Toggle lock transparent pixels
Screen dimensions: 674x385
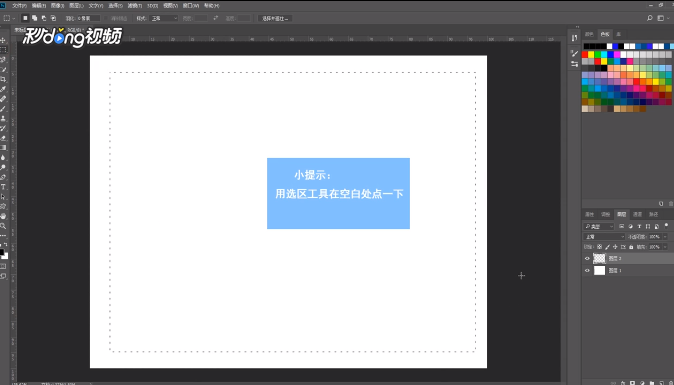[x=599, y=247]
